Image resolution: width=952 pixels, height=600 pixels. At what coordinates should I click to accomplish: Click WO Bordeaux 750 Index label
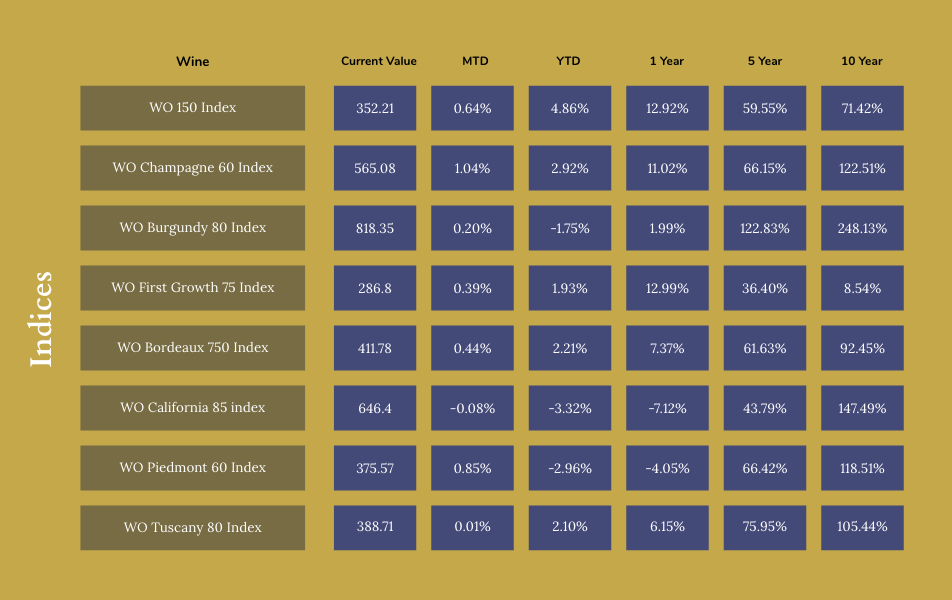pyautogui.click(x=193, y=348)
